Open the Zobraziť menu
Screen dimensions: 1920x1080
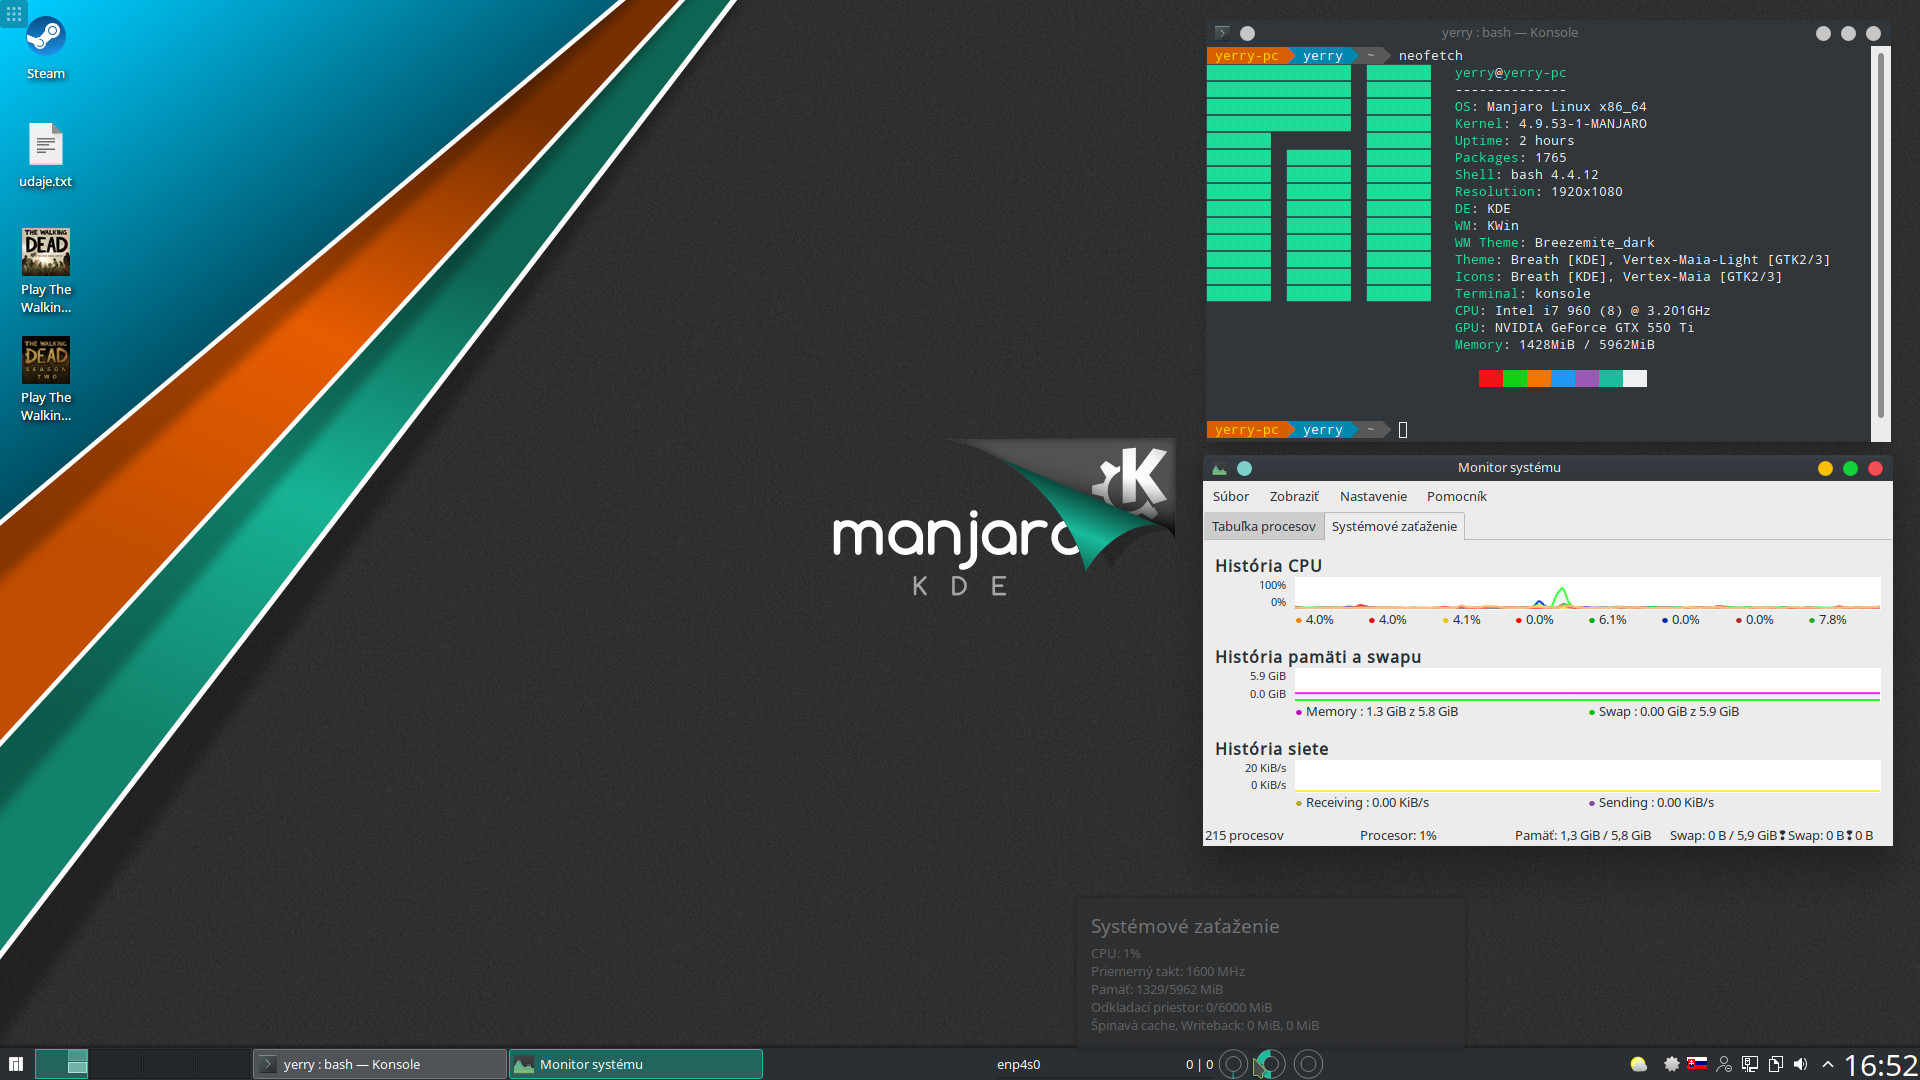(x=1294, y=496)
